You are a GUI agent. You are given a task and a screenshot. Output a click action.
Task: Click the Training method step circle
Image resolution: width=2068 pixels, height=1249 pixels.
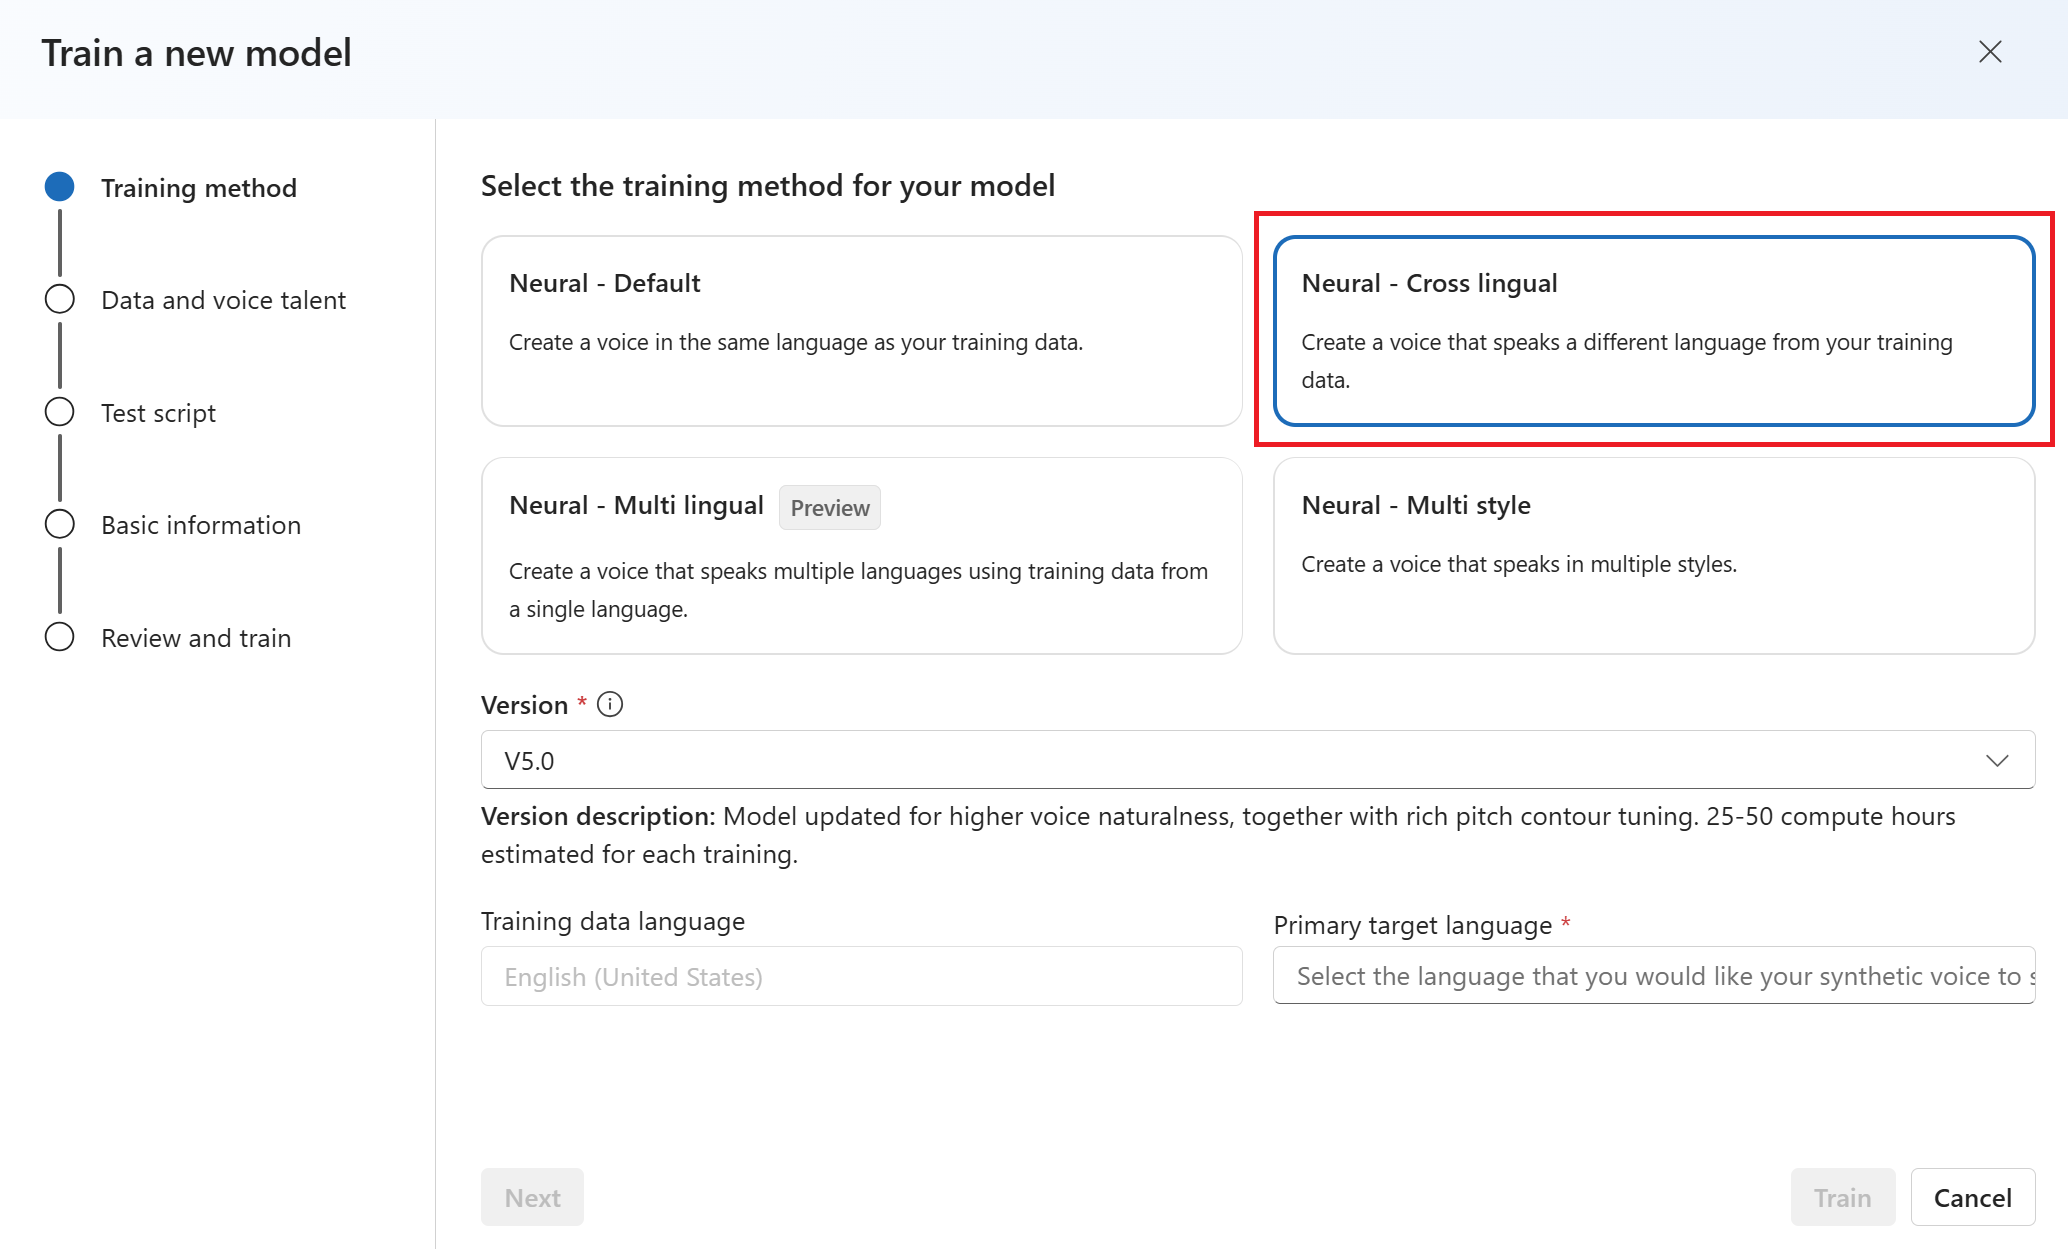tap(60, 187)
